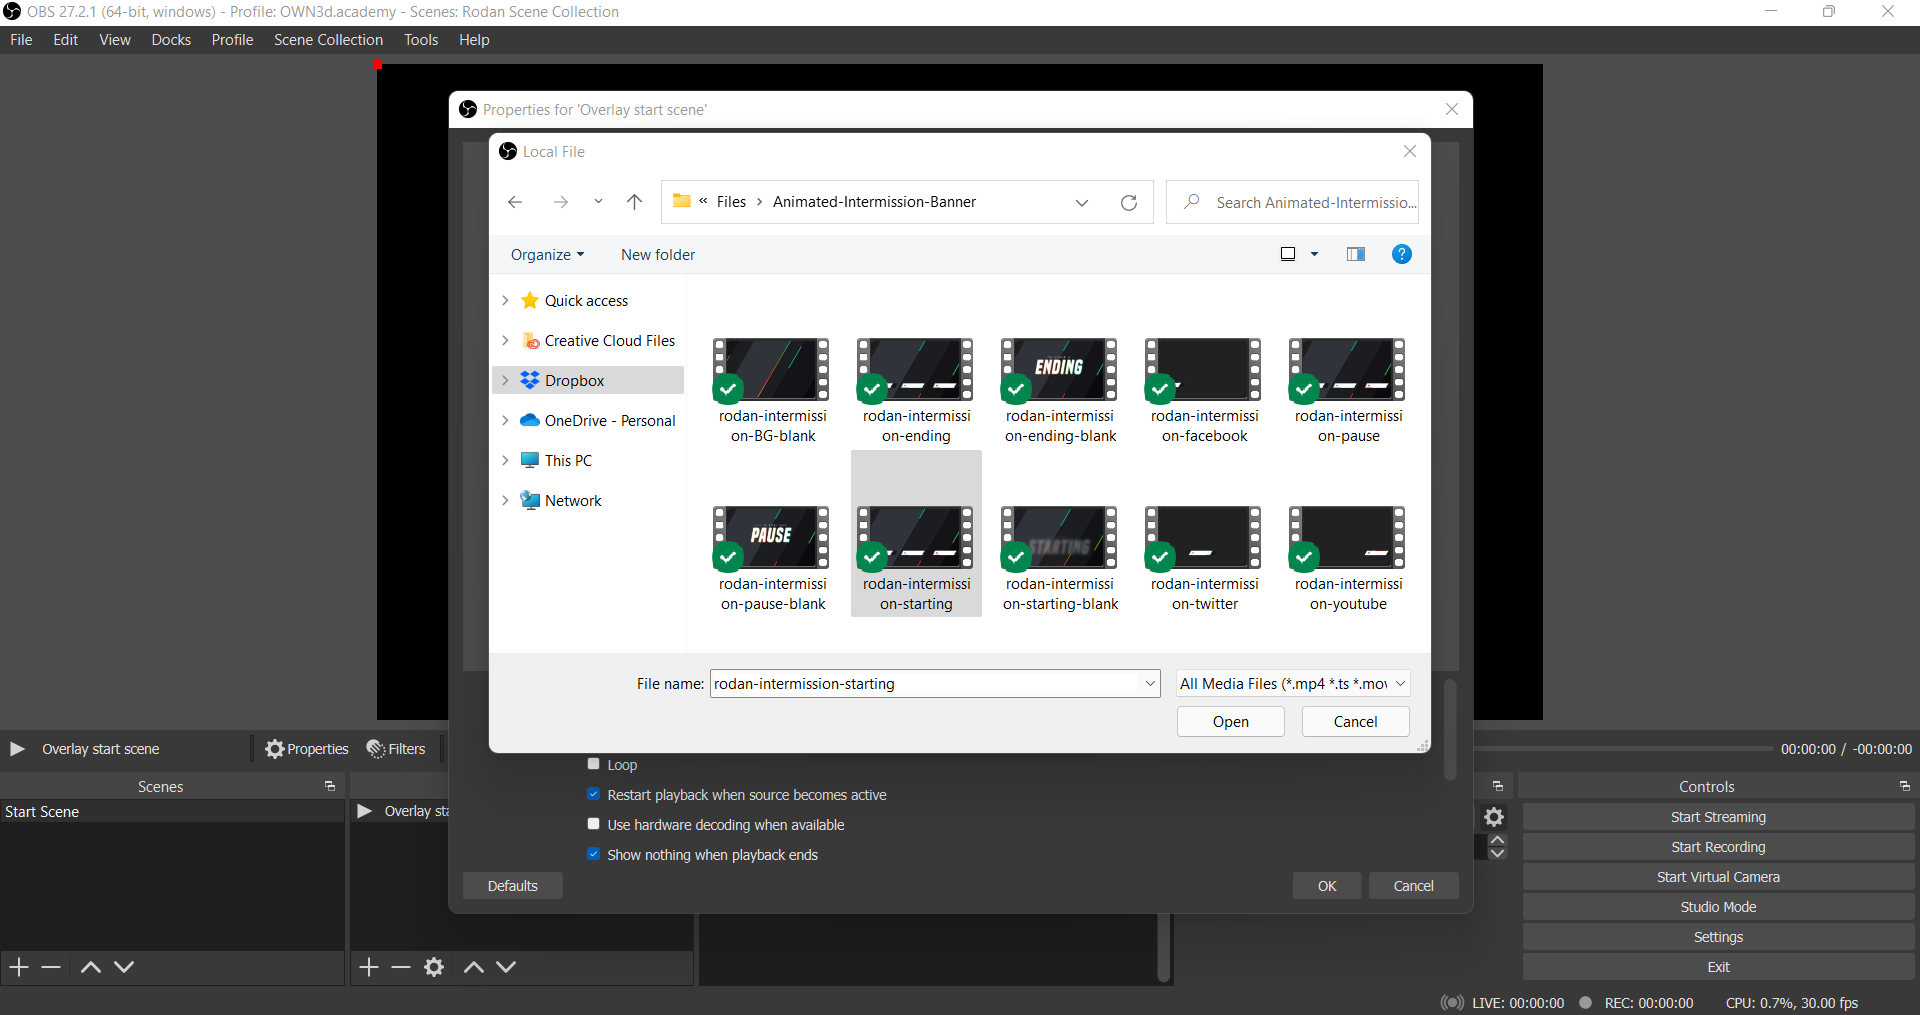Expand the Dropbox tree node
Image resolution: width=1920 pixels, height=1015 pixels.
505,381
